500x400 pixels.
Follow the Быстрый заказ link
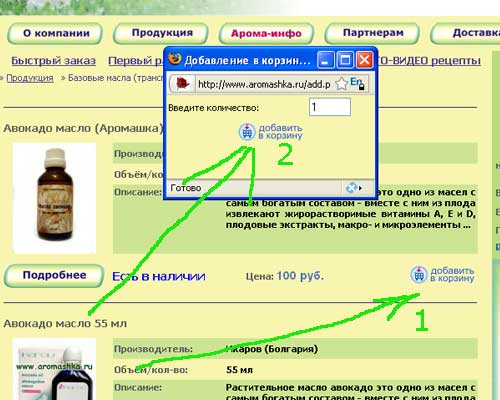coord(53,61)
